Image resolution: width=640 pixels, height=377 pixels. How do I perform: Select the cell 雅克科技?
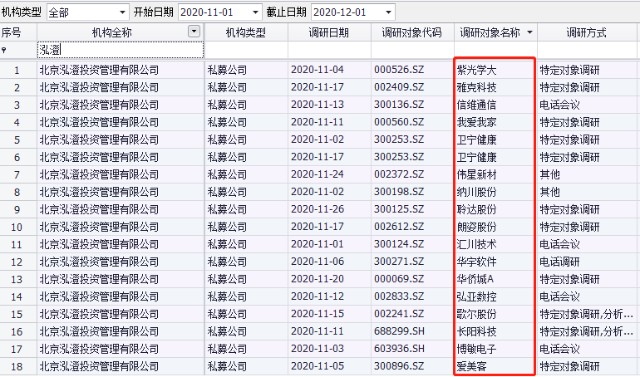(476, 87)
